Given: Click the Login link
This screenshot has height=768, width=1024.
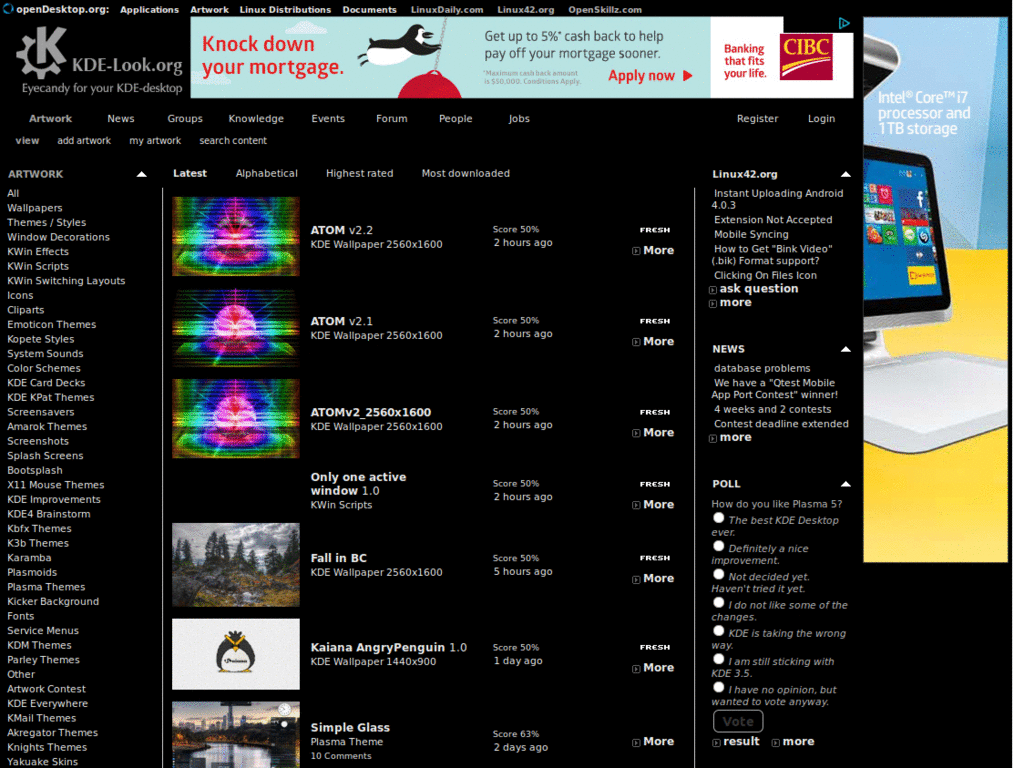Looking at the screenshot, I should point(821,119).
